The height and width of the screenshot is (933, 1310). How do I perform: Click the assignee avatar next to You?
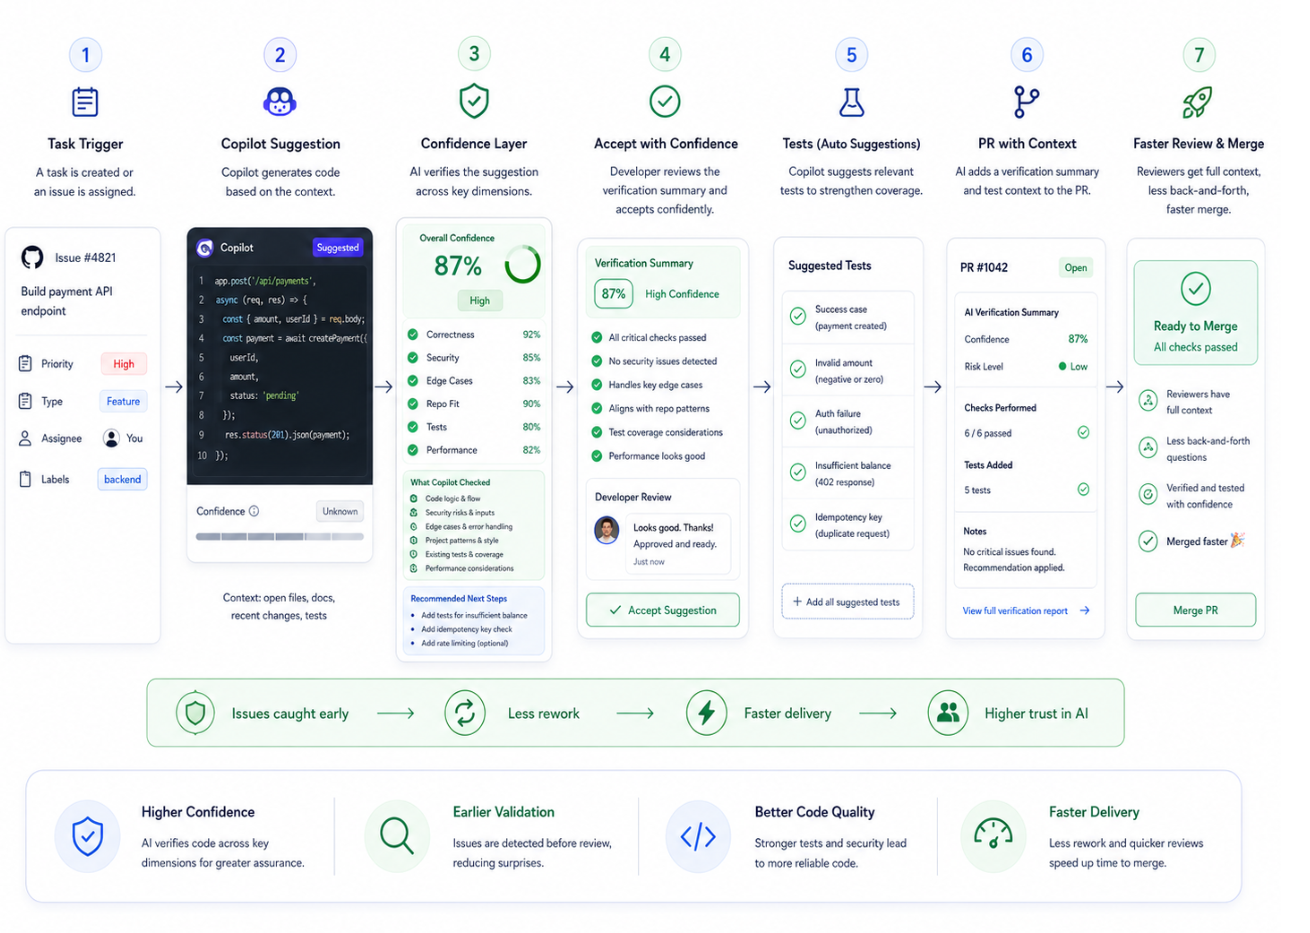pos(111,438)
